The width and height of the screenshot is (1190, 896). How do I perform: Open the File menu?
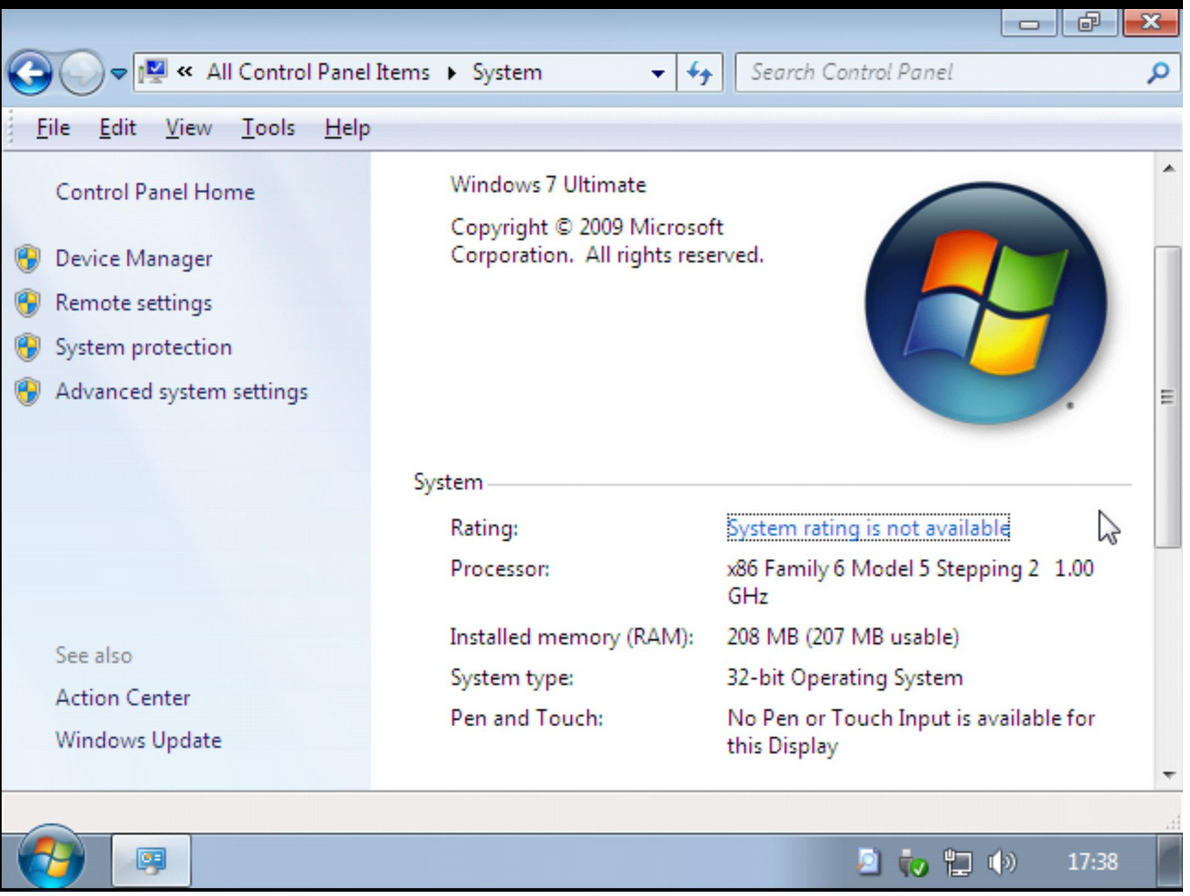53,127
